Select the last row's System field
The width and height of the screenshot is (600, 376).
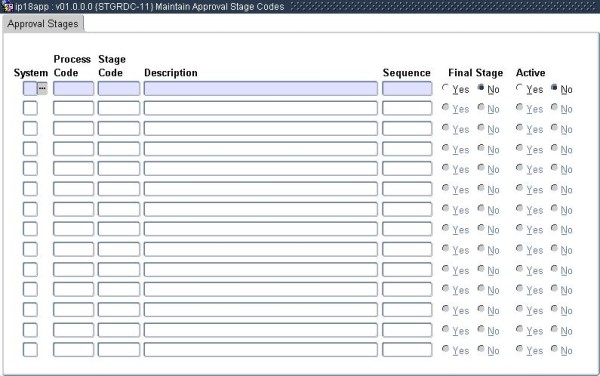pos(30,350)
